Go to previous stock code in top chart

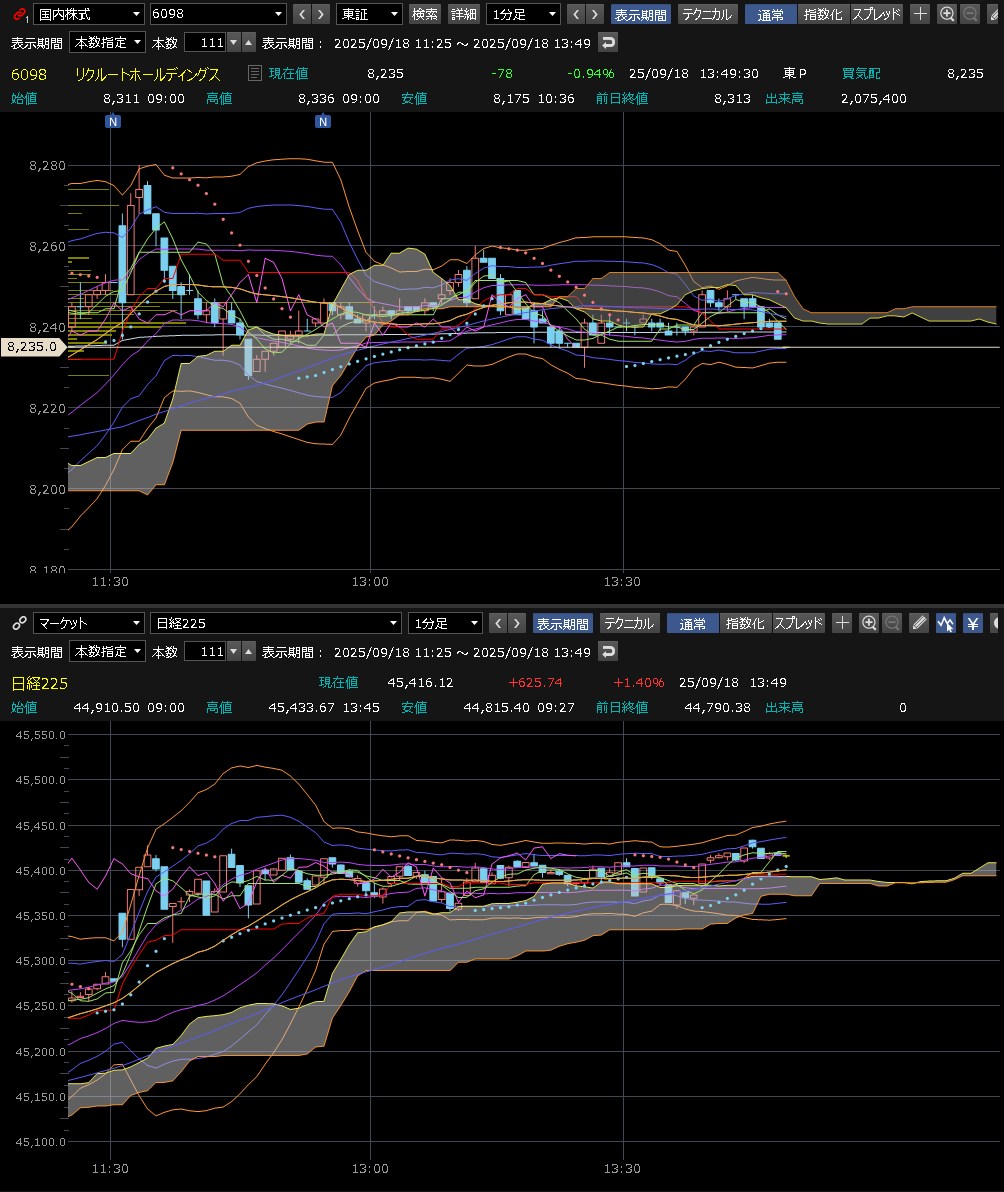302,14
